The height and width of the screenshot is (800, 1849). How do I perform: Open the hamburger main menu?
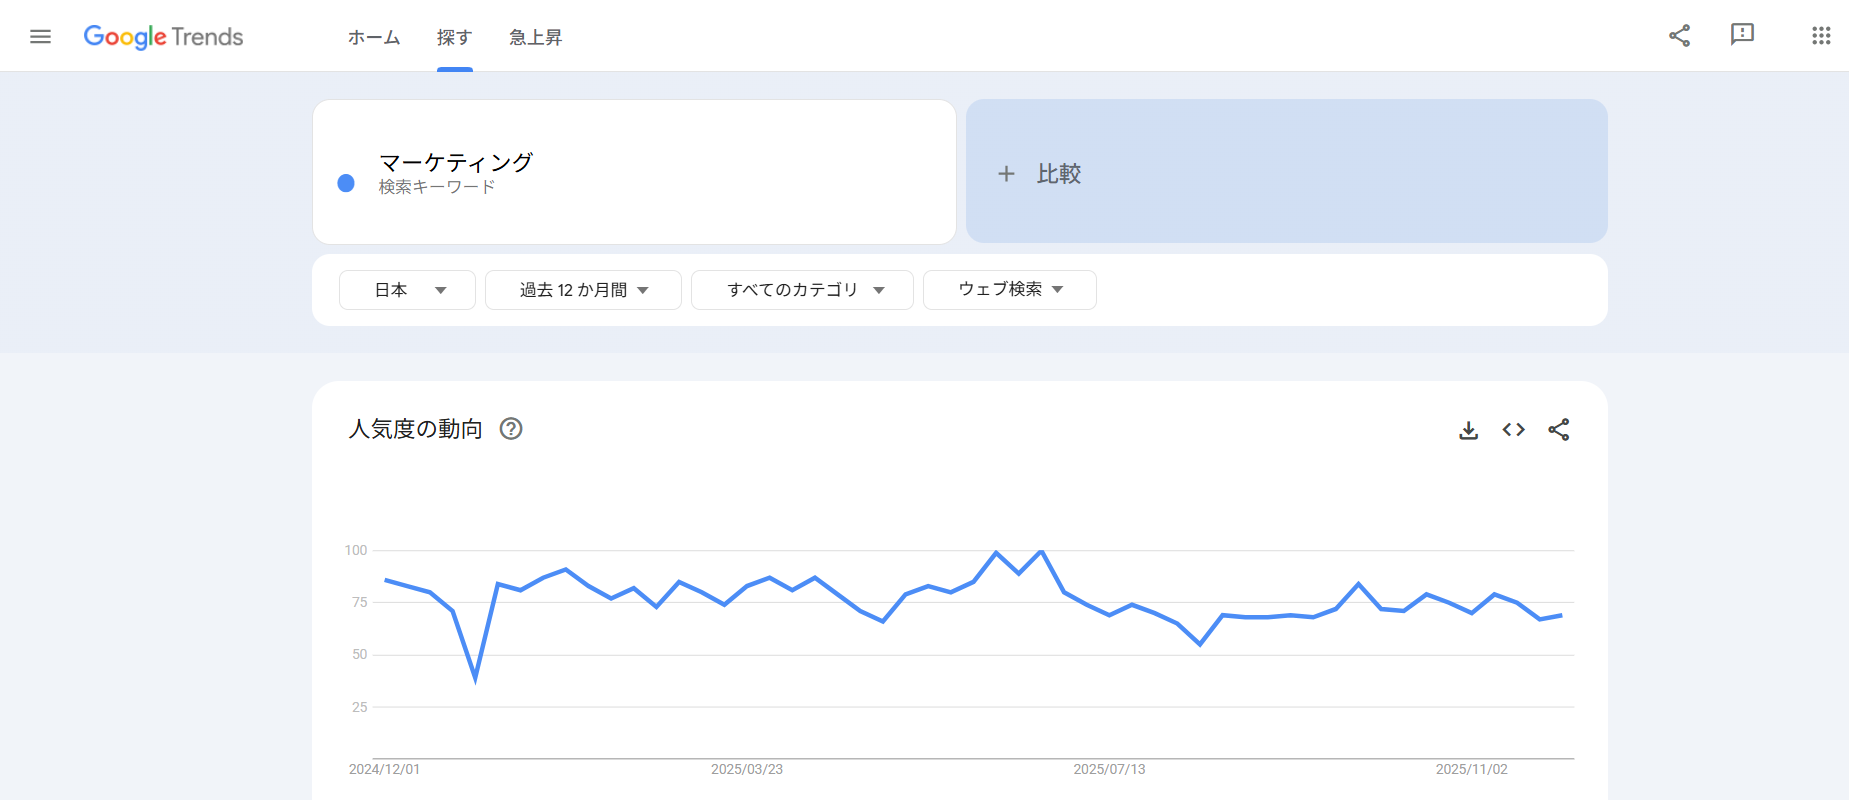click(40, 37)
